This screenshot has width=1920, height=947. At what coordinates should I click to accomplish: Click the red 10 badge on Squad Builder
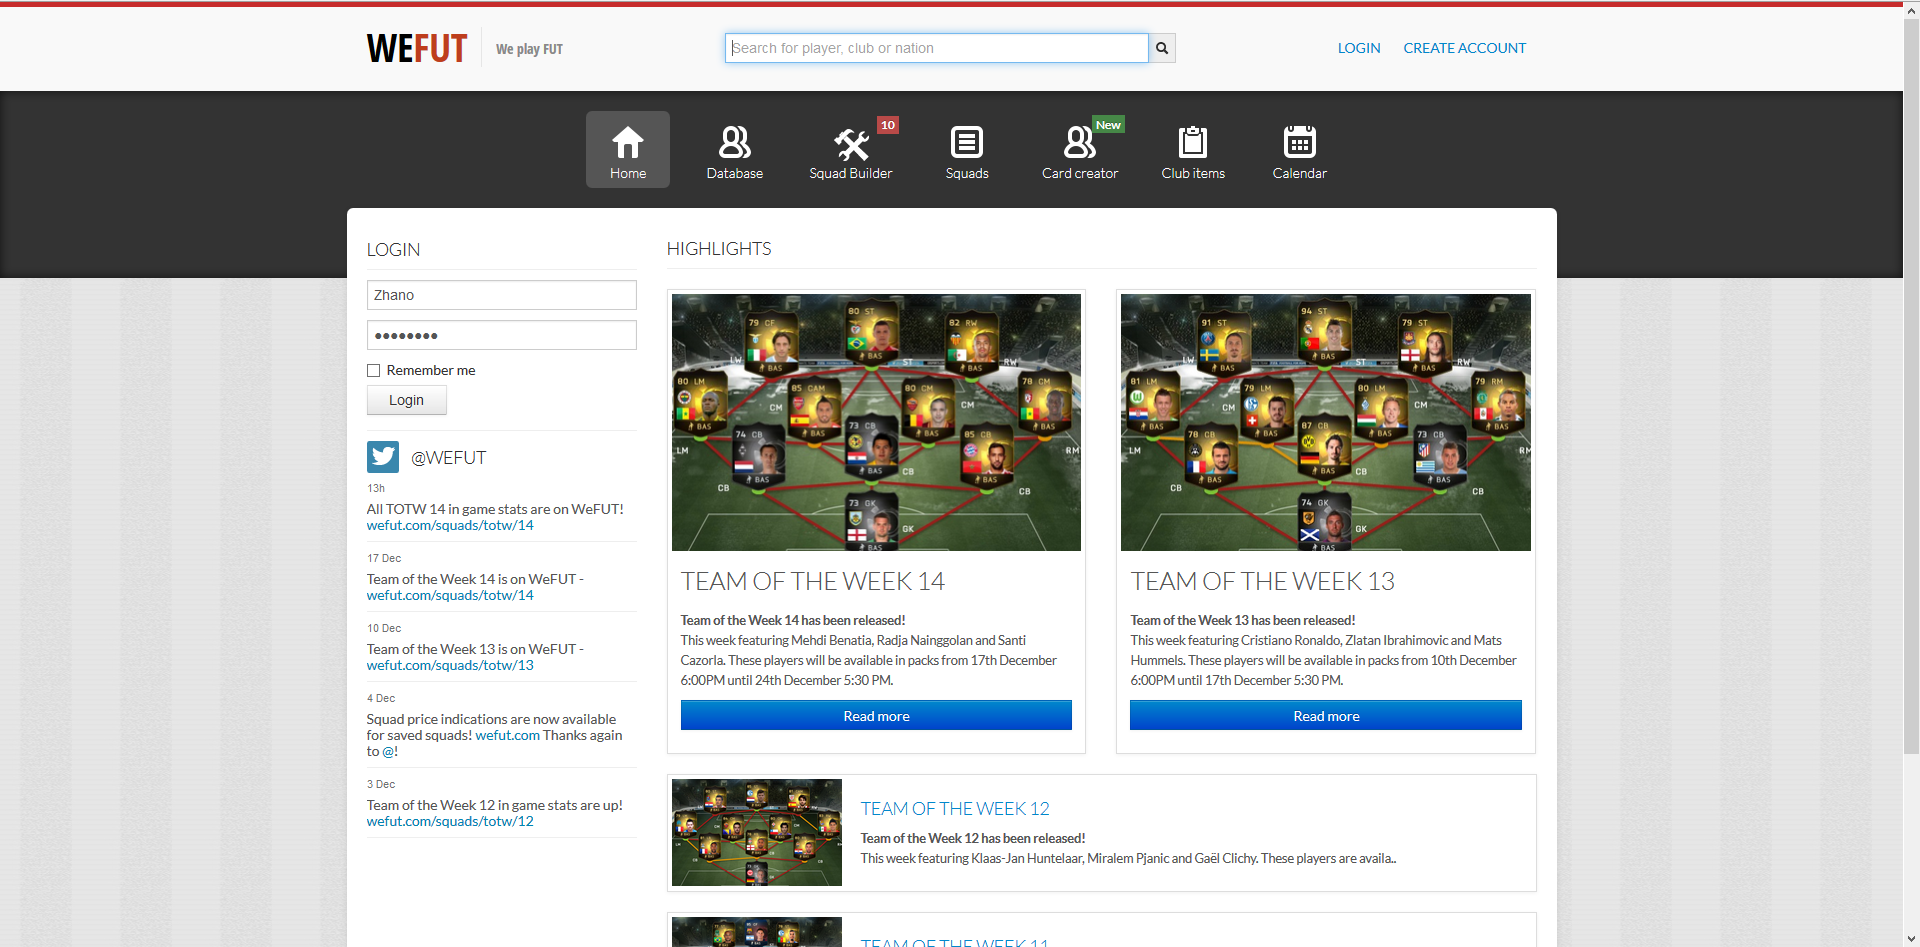coord(888,125)
